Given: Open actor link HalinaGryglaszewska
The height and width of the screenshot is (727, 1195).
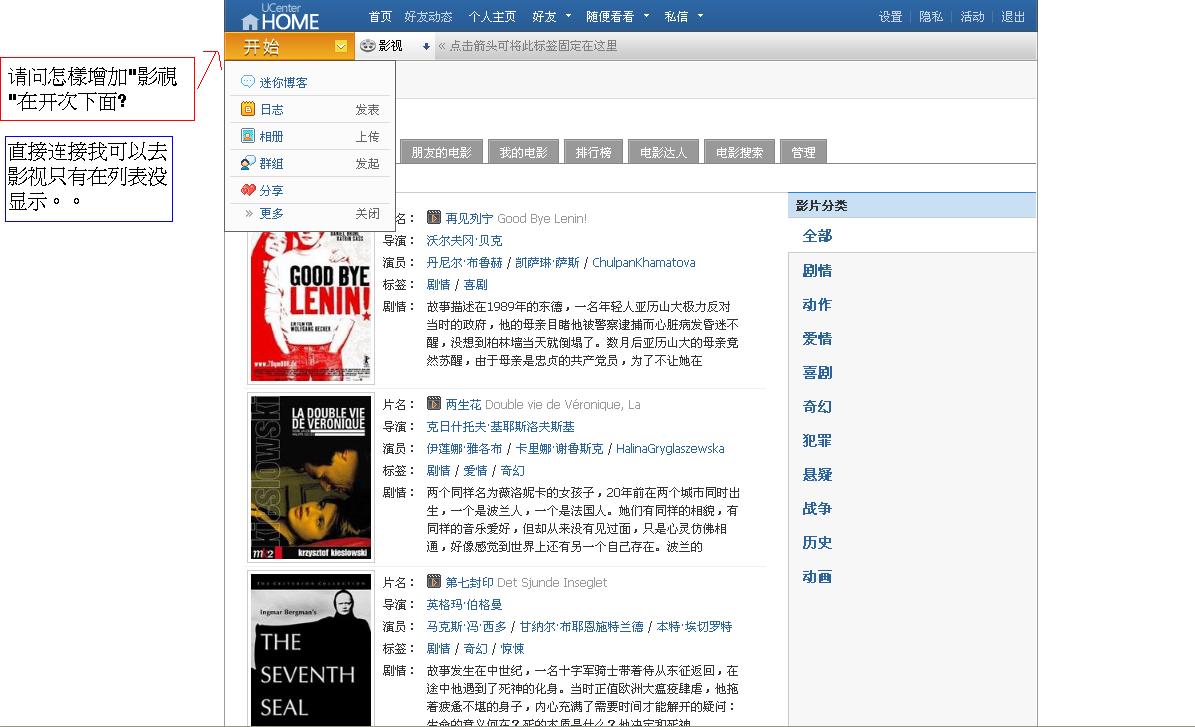Looking at the screenshot, I should [670, 449].
